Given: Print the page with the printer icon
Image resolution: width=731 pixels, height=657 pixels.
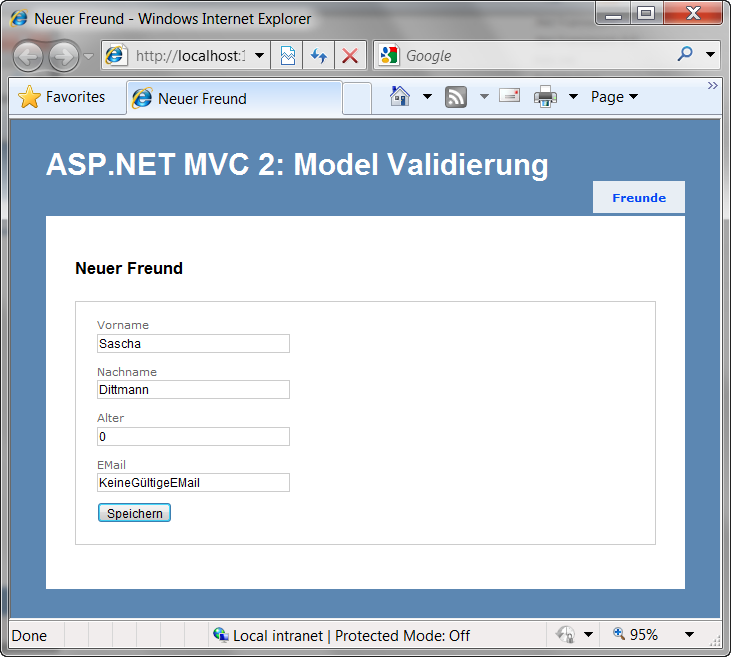Looking at the screenshot, I should (545, 97).
